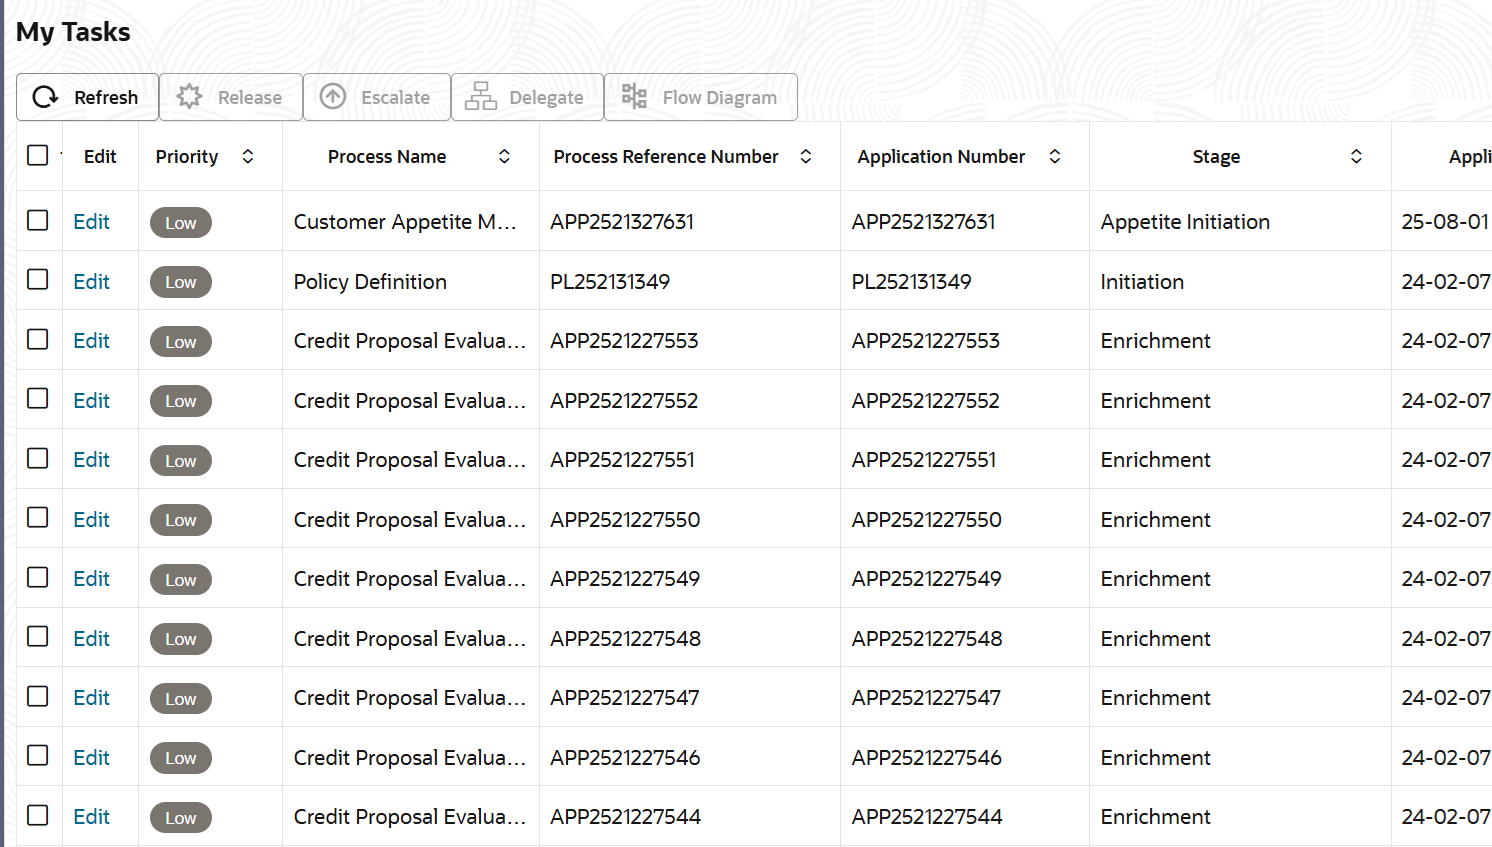Viewport: 1492px width, 847px height.
Task: Check the box for APP2521227546
Action: pos(38,755)
